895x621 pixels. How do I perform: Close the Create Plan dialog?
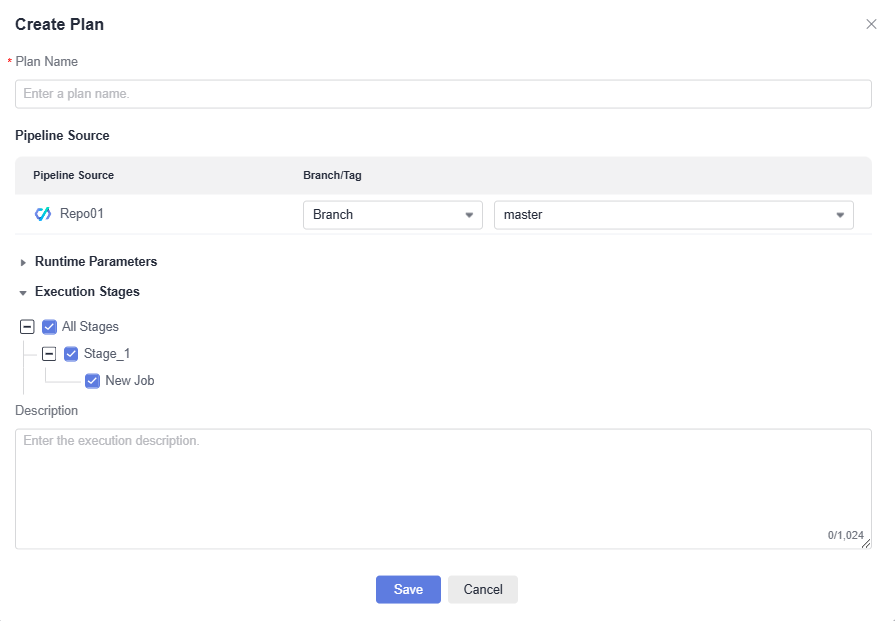[871, 24]
